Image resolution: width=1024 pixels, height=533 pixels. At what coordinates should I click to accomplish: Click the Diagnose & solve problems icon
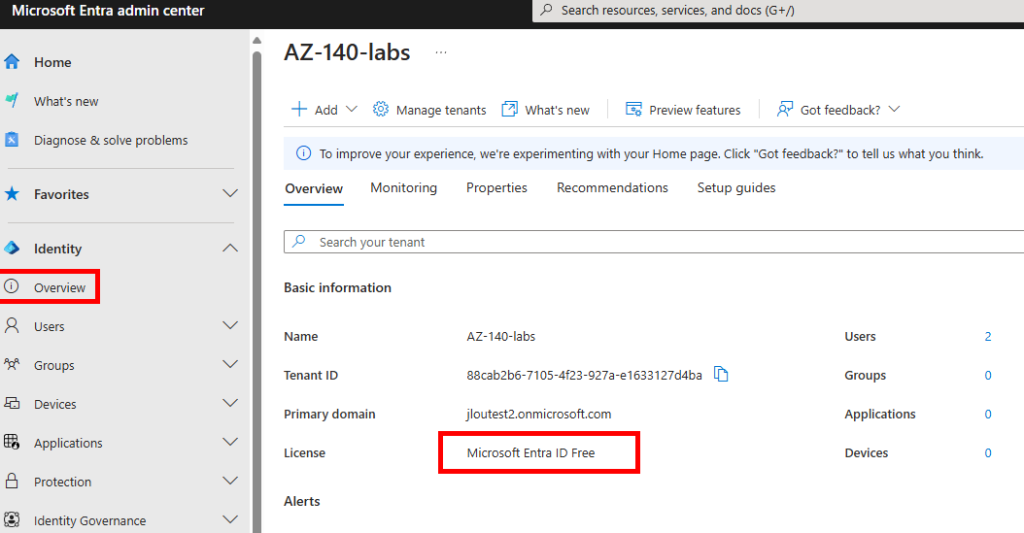[12, 140]
